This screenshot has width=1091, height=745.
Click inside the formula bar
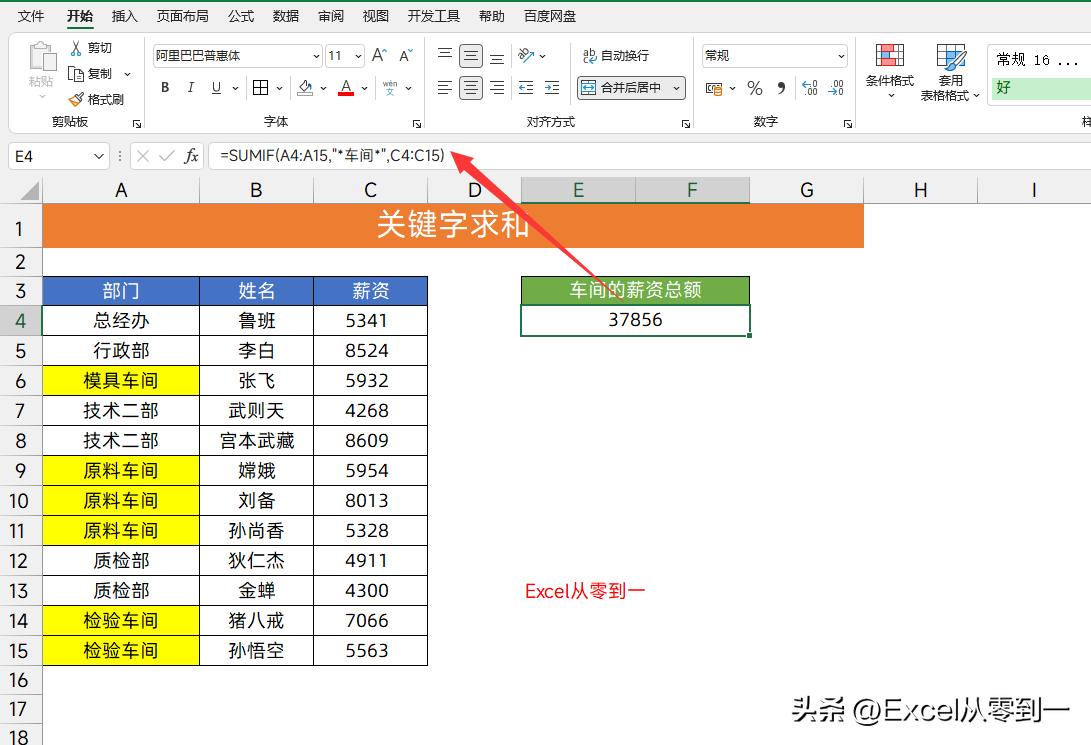(x=400, y=156)
